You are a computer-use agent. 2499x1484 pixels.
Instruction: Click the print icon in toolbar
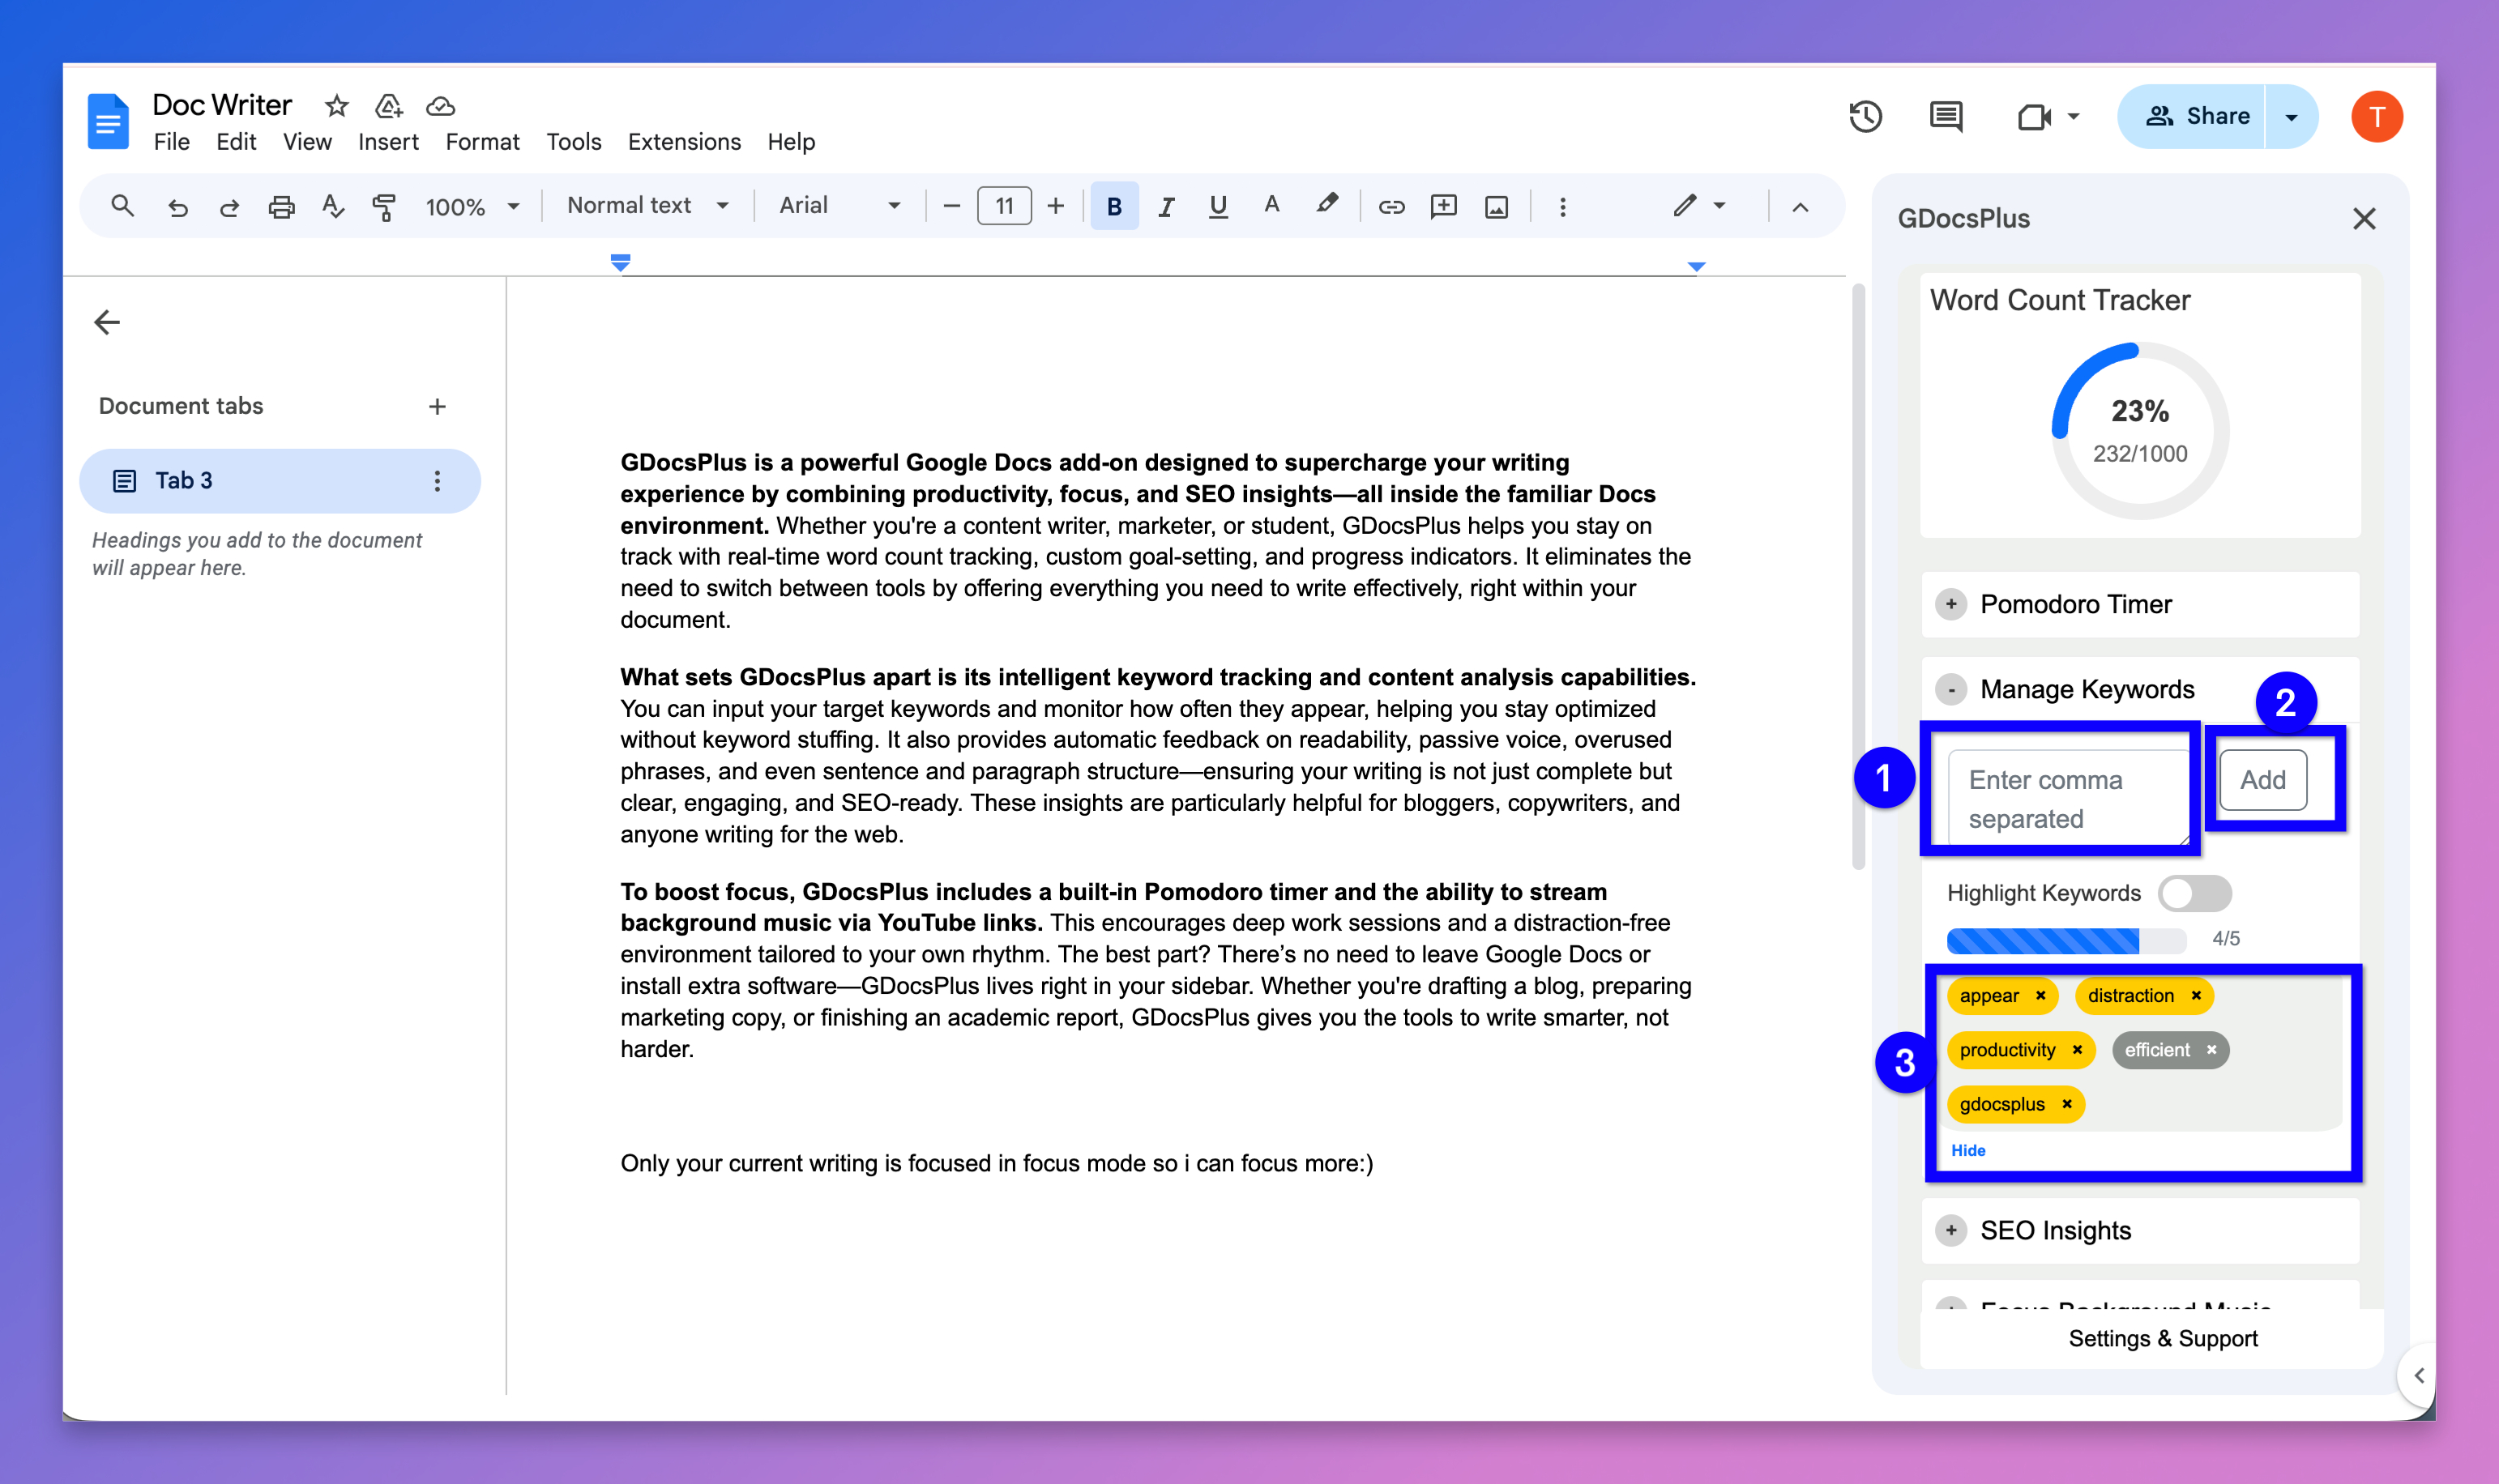tap(282, 207)
